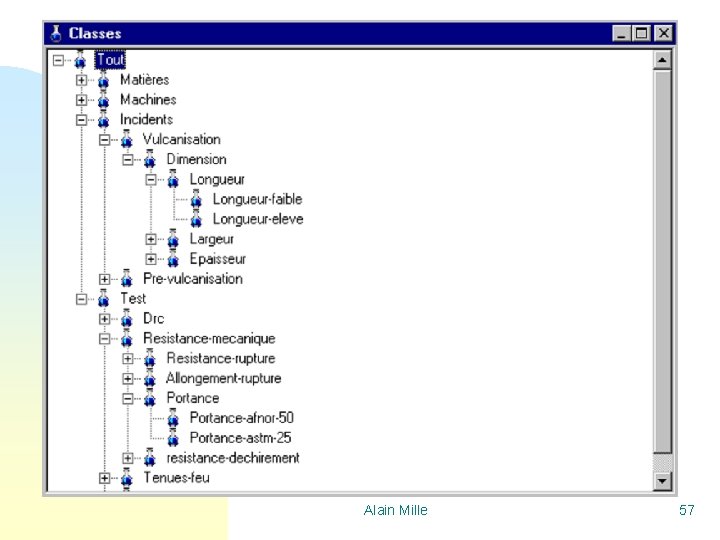The width and height of the screenshot is (720, 540).
Task: Expand the Drc node
Action: (x=105, y=319)
